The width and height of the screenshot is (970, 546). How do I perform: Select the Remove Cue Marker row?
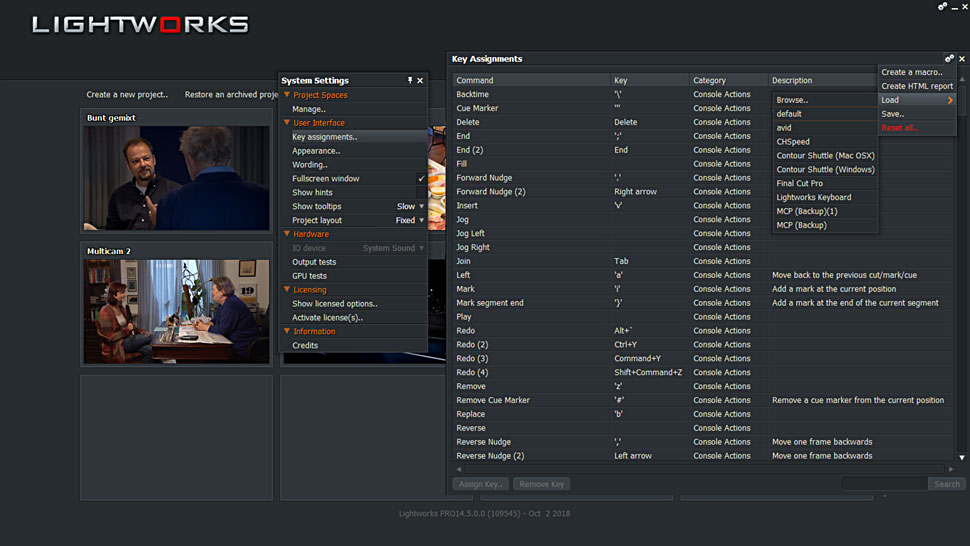tap(703, 400)
